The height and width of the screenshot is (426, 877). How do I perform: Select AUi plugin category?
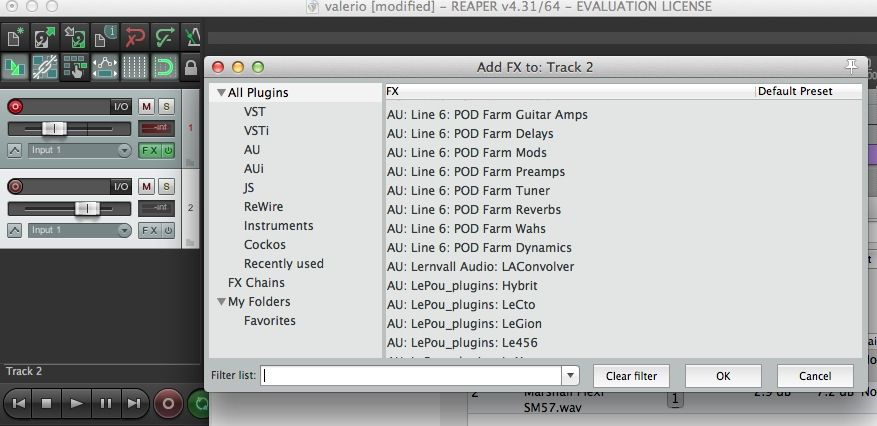pos(254,169)
